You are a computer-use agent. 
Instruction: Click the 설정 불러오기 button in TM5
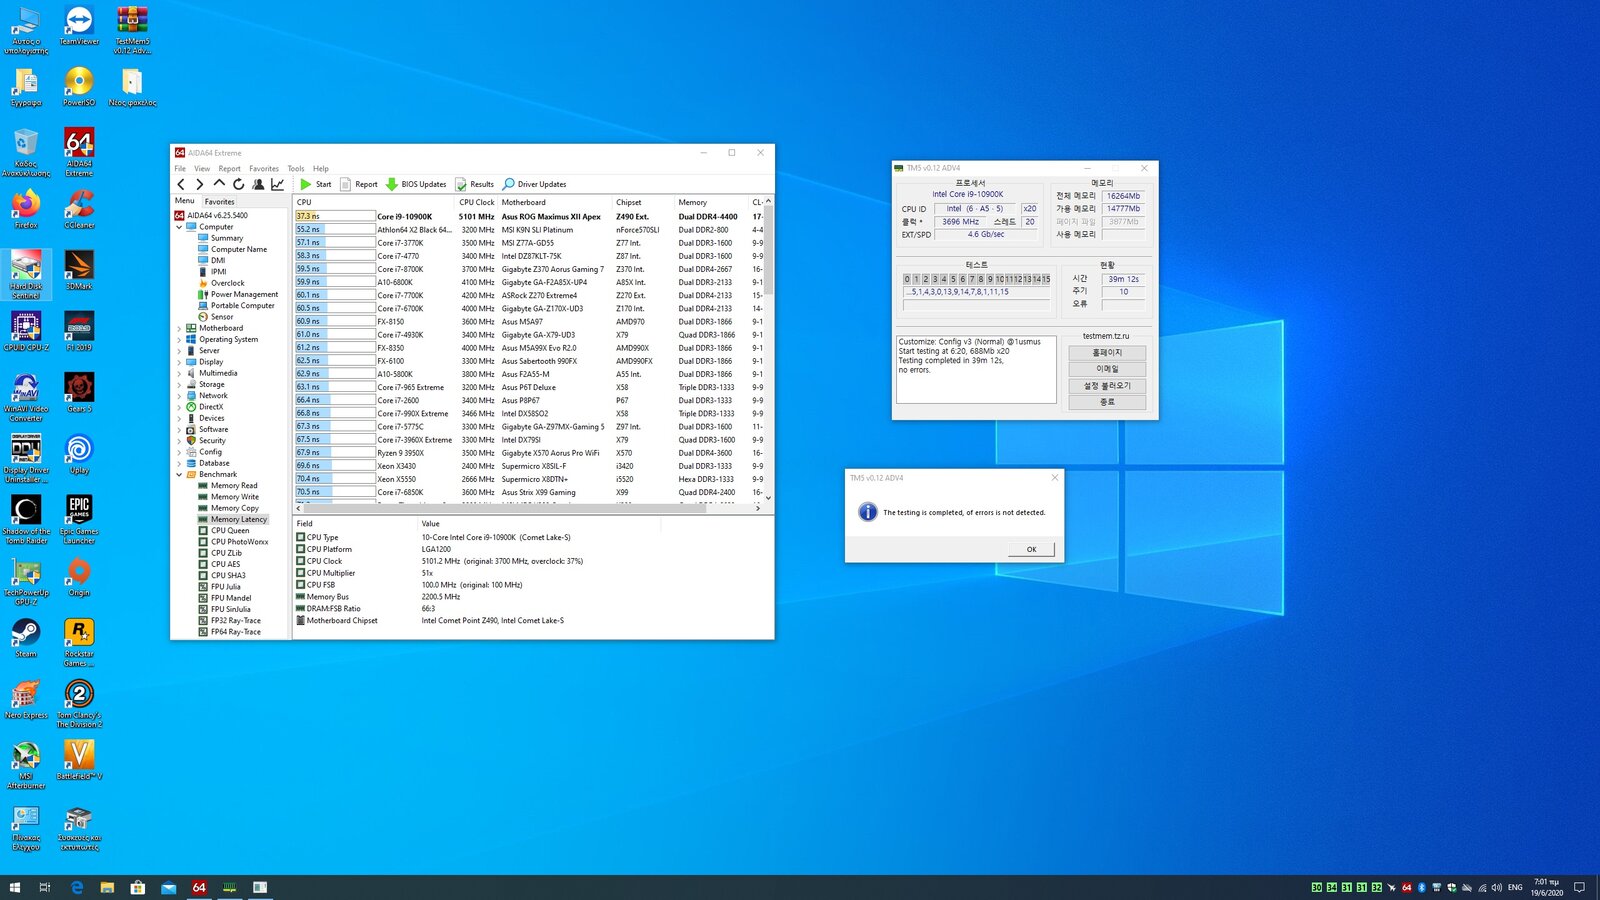click(x=1107, y=386)
